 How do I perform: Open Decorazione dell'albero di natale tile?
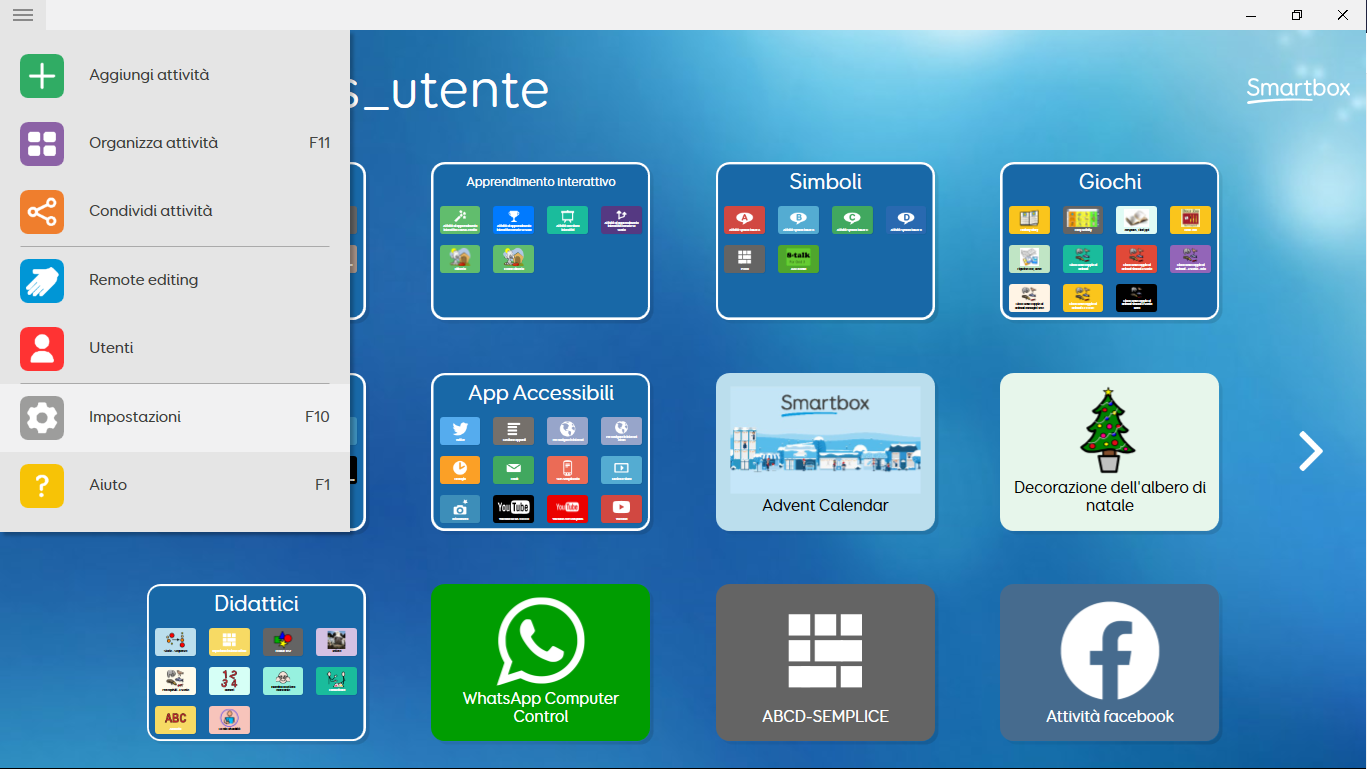pyautogui.click(x=1110, y=452)
